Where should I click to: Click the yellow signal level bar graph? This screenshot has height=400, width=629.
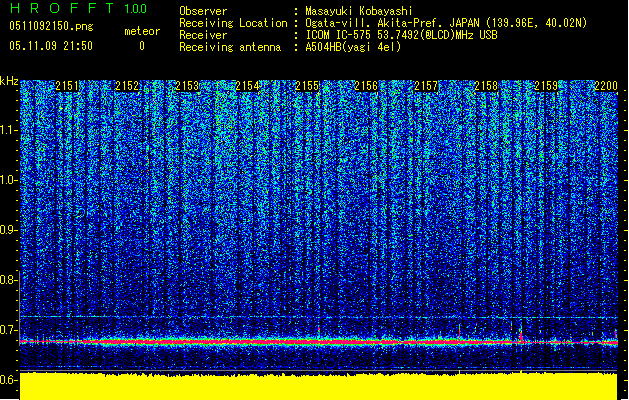click(x=319, y=386)
